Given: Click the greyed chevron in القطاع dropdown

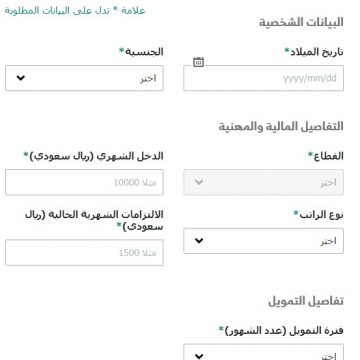Looking at the screenshot, I should [199, 182].
